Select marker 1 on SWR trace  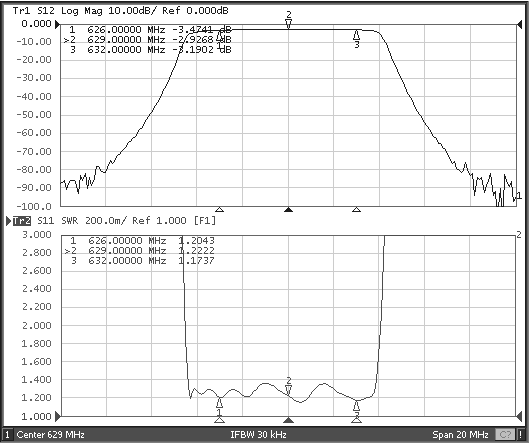(x=220, y=403)
